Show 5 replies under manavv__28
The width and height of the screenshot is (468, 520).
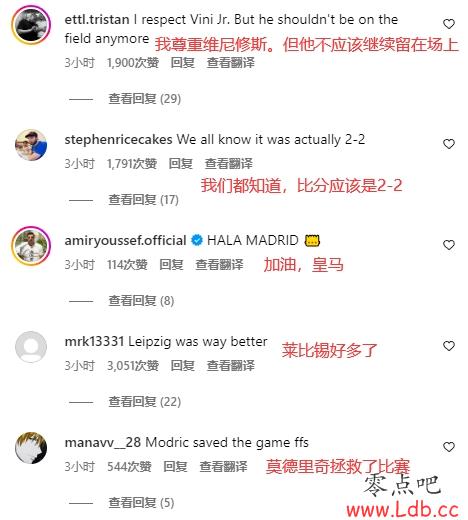(x=141, y=503)
